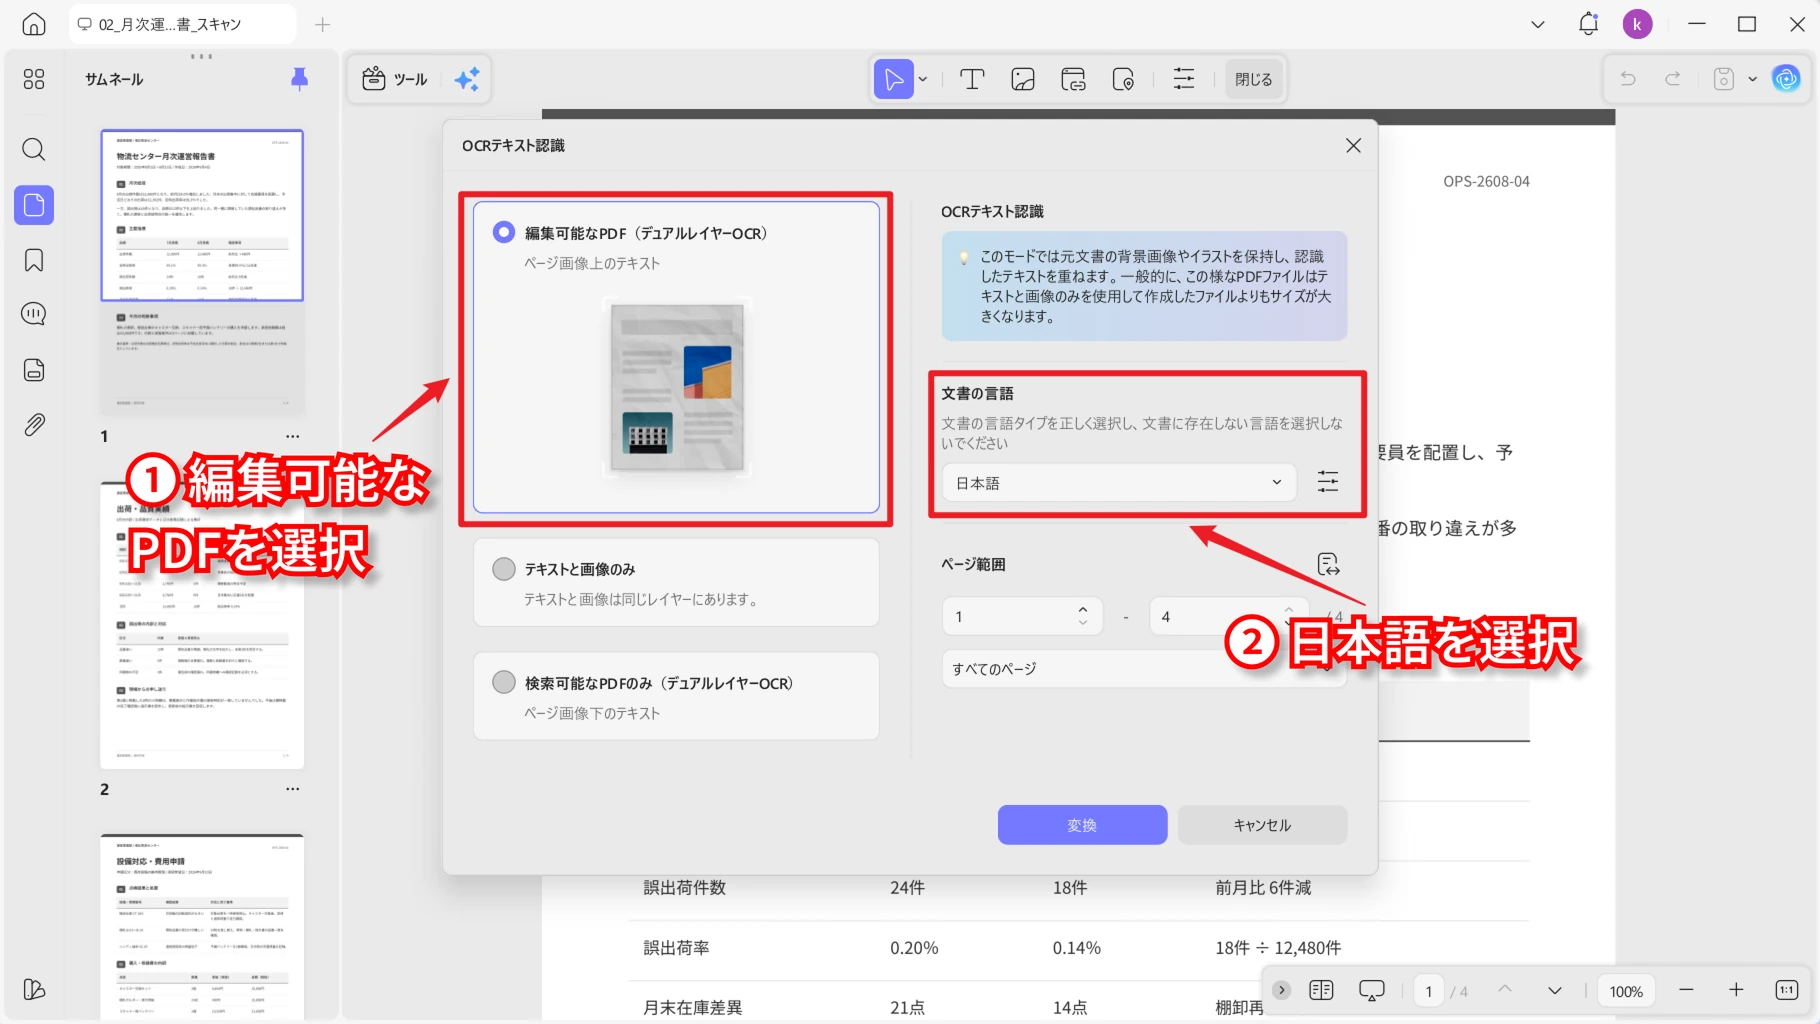Close the OCRテキスト認識 dialog
This screenshot has height=1024, width=1820.
tap(1353, 145)
